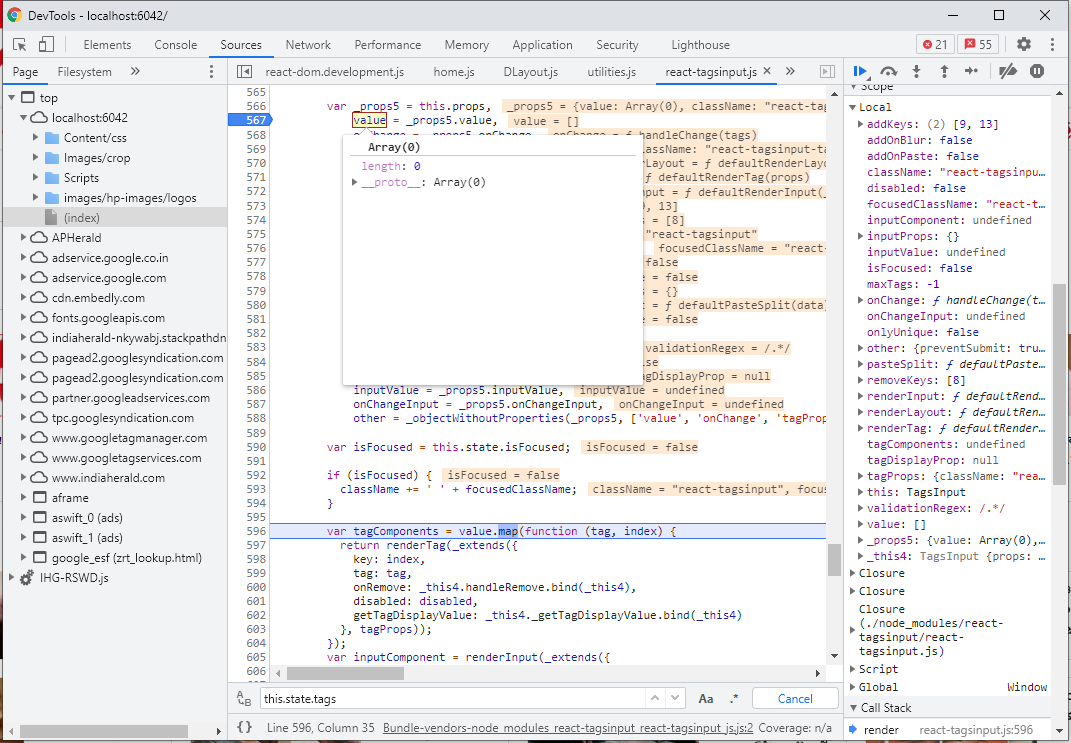Toggle breakpoint on line 567
This screenshot has width=1071, height=743.
(x=256, y=120)
